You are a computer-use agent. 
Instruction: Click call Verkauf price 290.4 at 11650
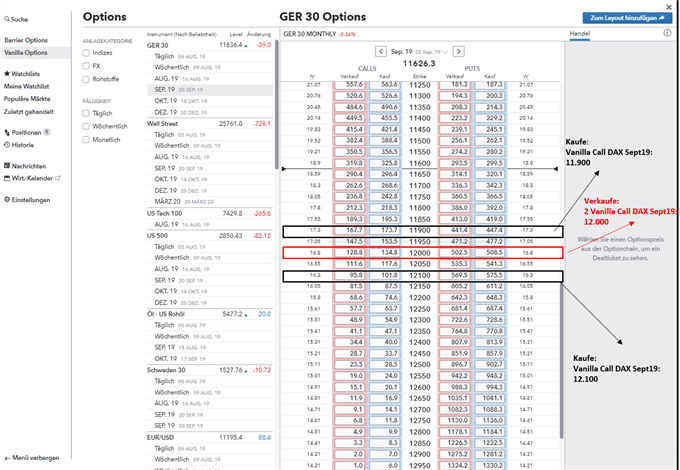coord(350,174)
